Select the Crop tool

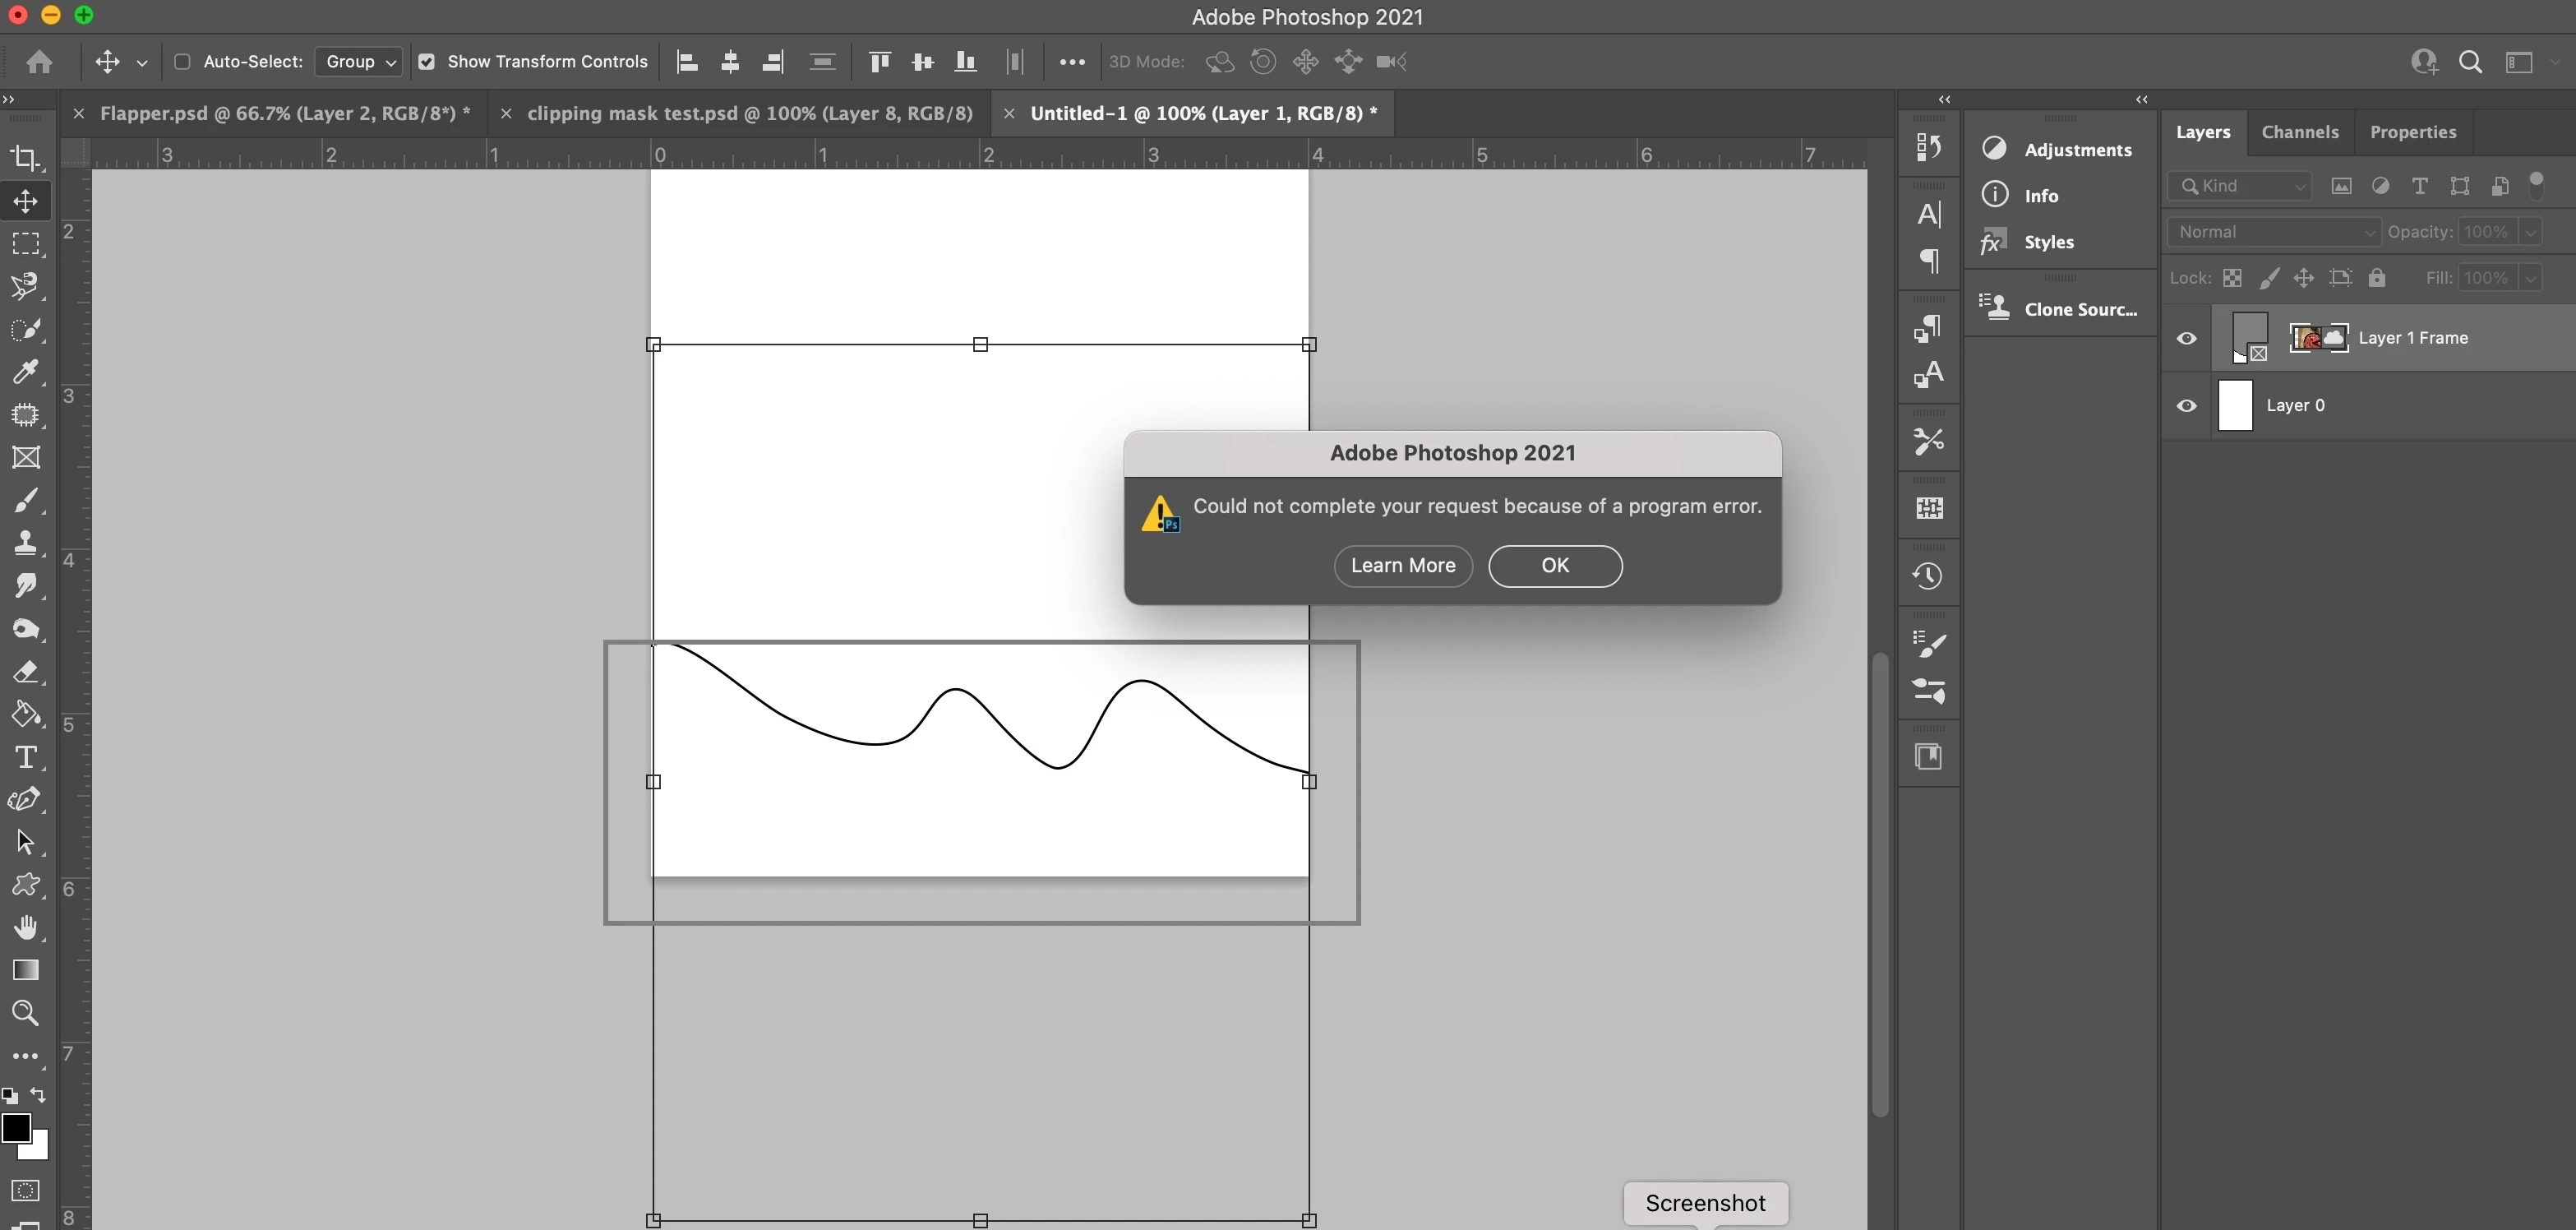[25, 158]
